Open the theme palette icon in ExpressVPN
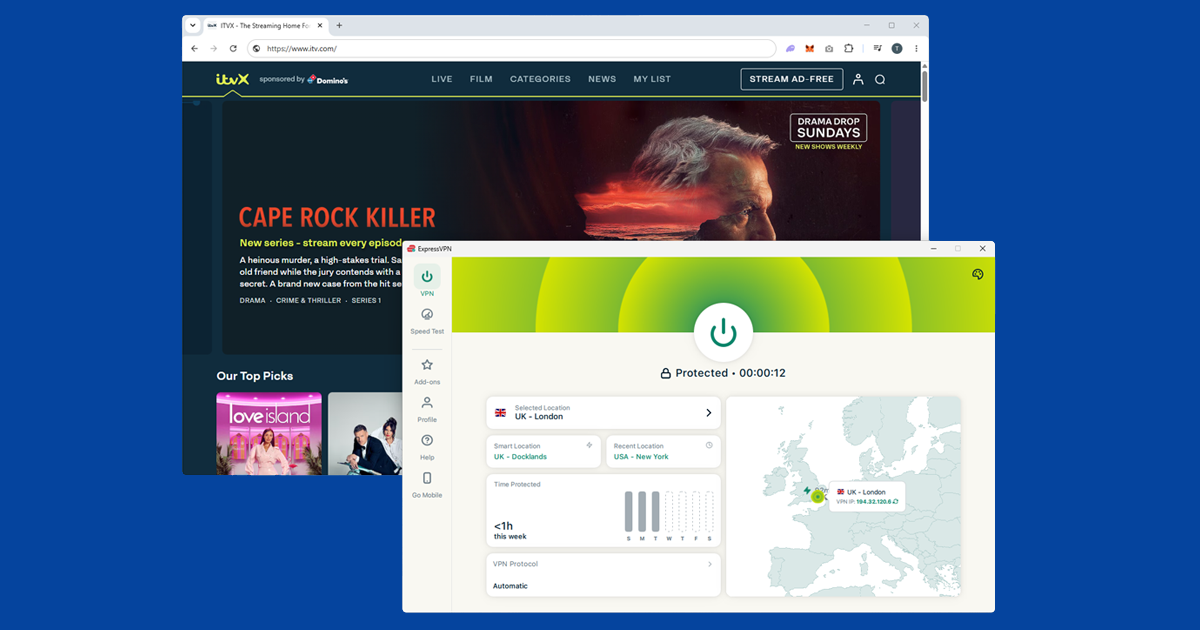This screenshot has width=1200, height=630. (x=977, y=275)
